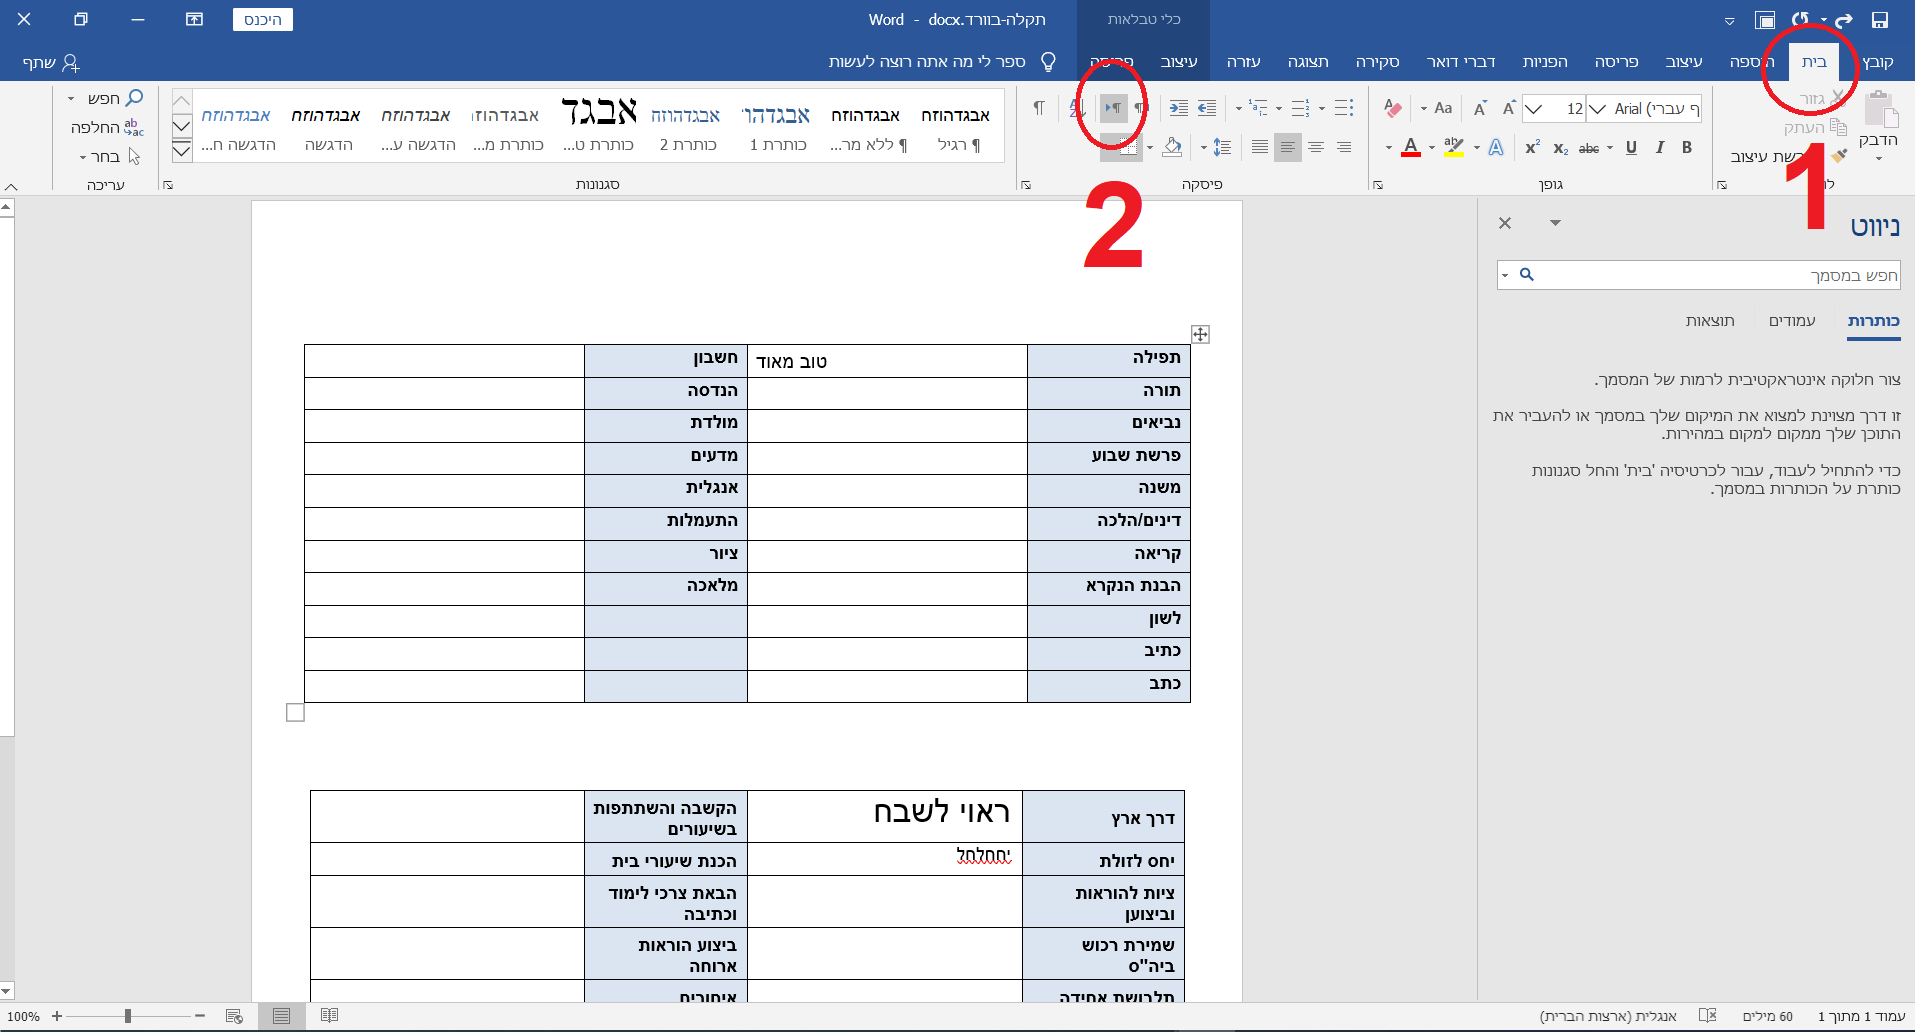The image size is (1915, 1032).
Task: Shrink the font size
Action: [x=1480, y=108]
